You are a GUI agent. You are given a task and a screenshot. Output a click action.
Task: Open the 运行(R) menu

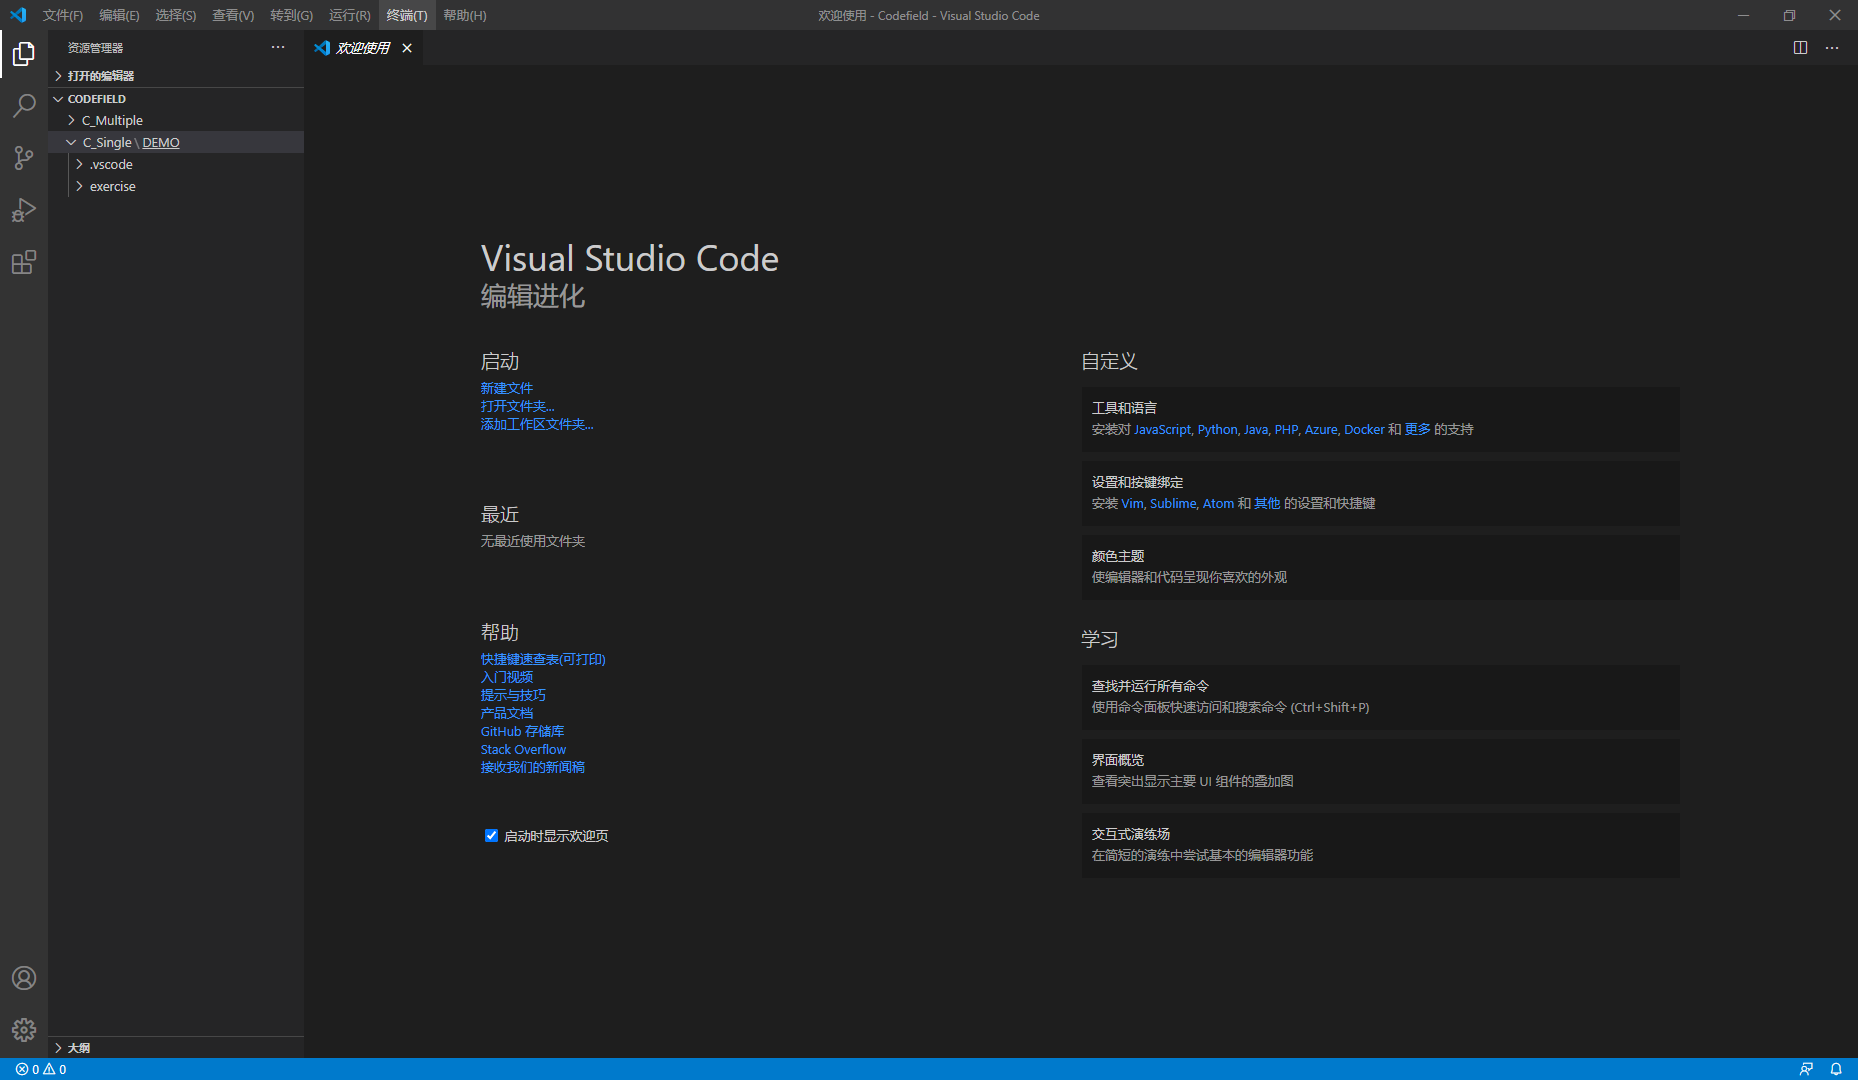coord(350,15)
